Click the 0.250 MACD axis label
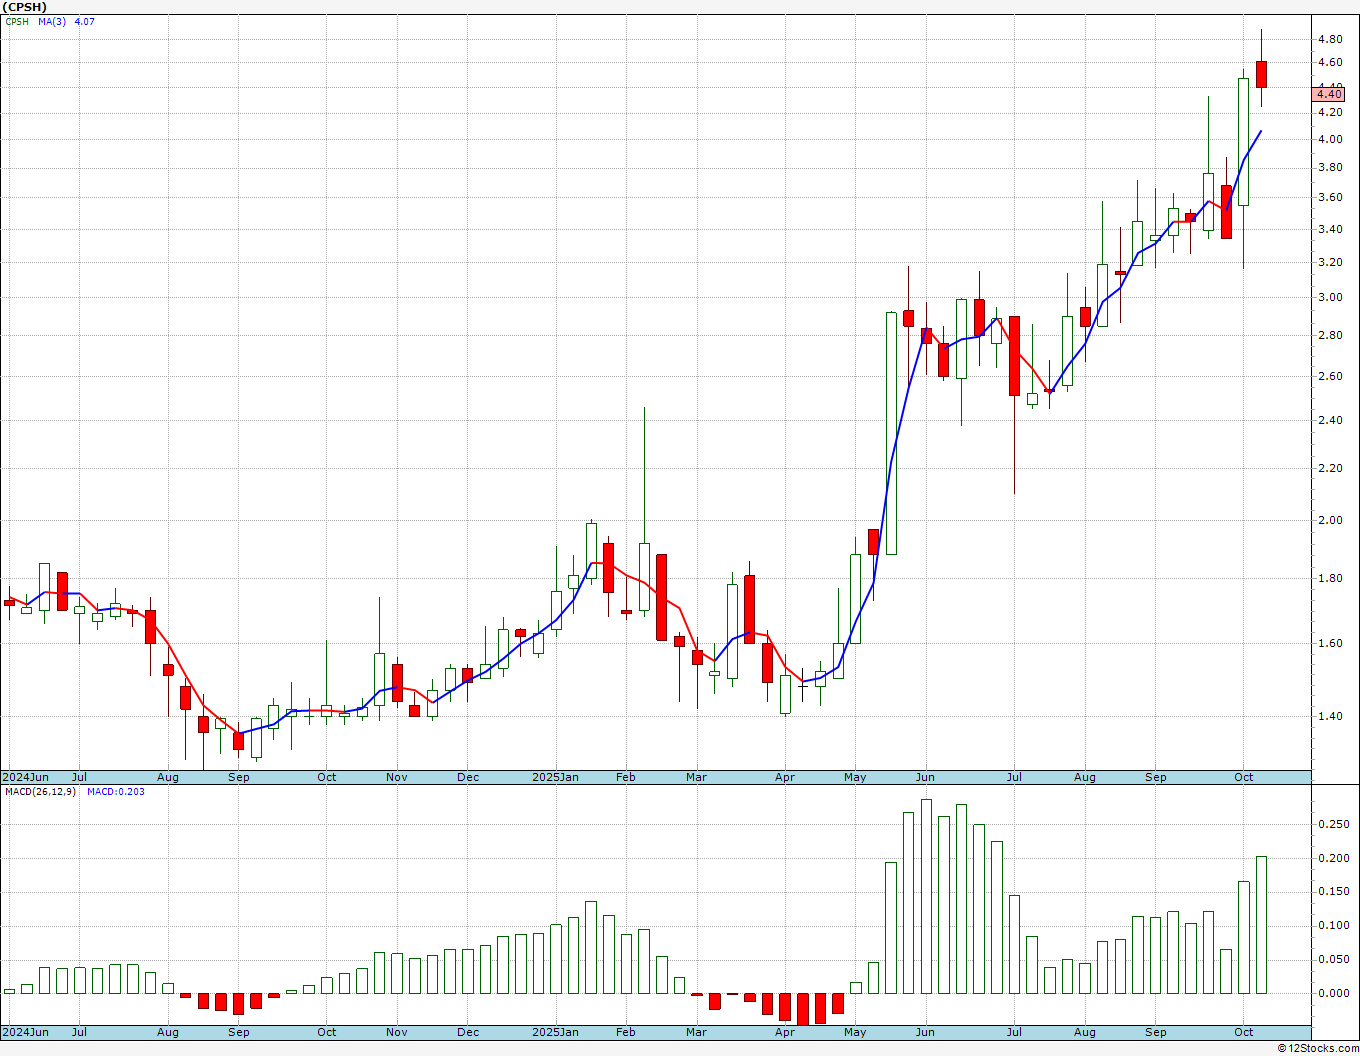 coord(1334,825)
